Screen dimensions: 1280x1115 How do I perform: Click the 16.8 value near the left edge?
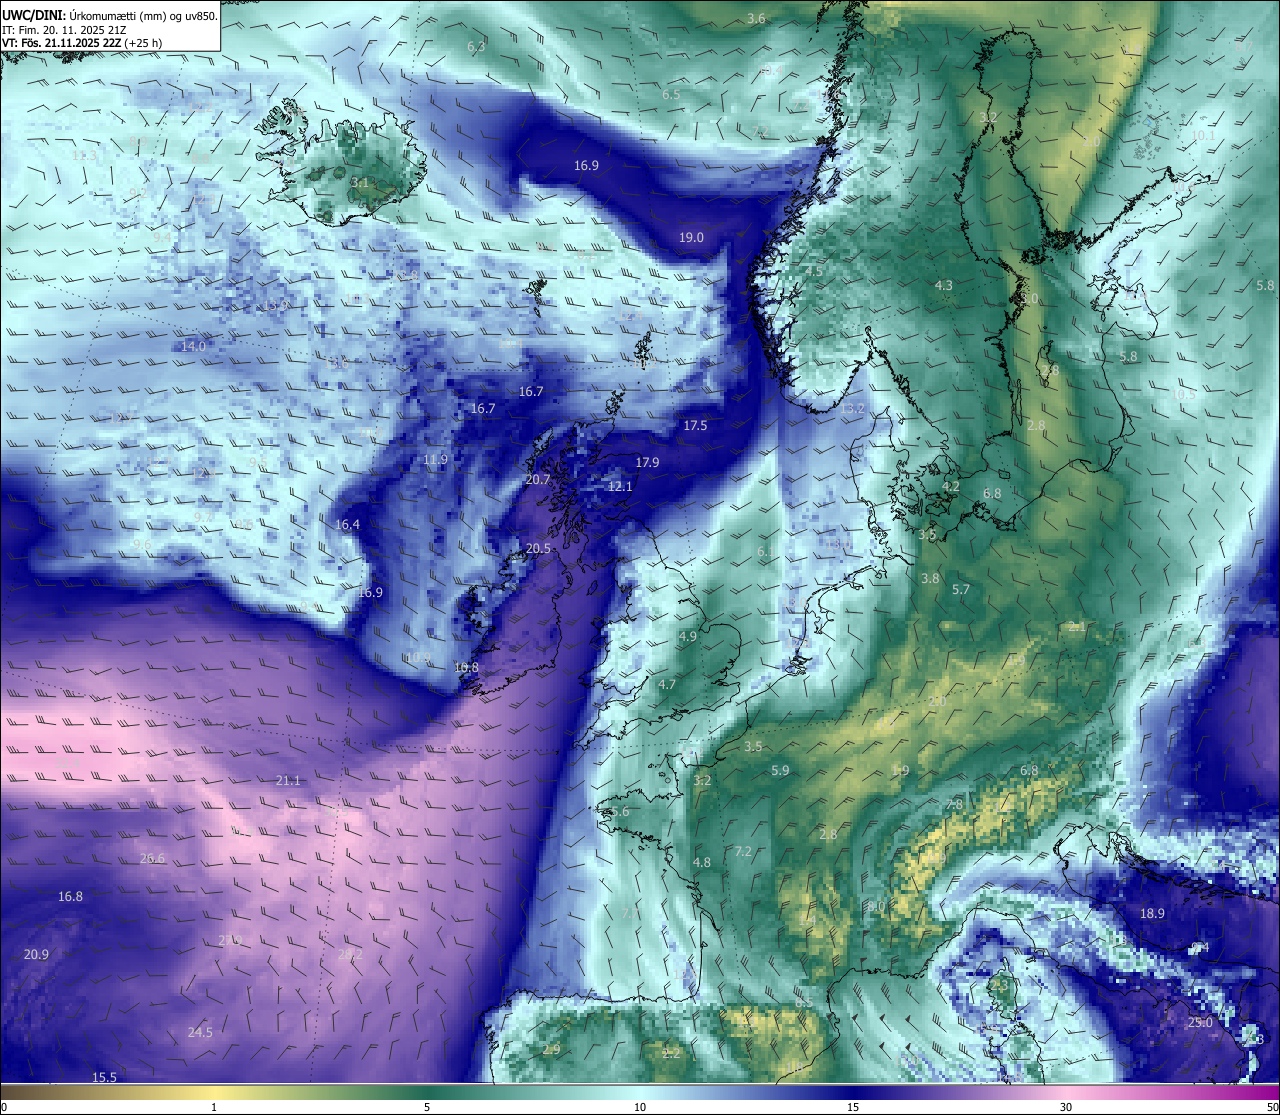tap(70, 897)
